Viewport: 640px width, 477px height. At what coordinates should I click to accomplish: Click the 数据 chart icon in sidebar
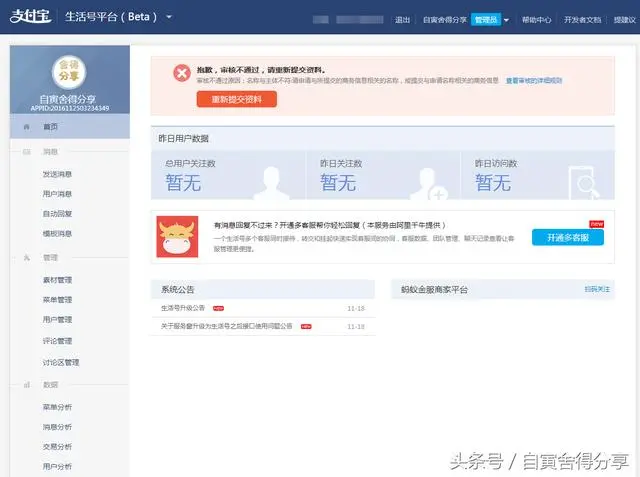tap(27, 385)
